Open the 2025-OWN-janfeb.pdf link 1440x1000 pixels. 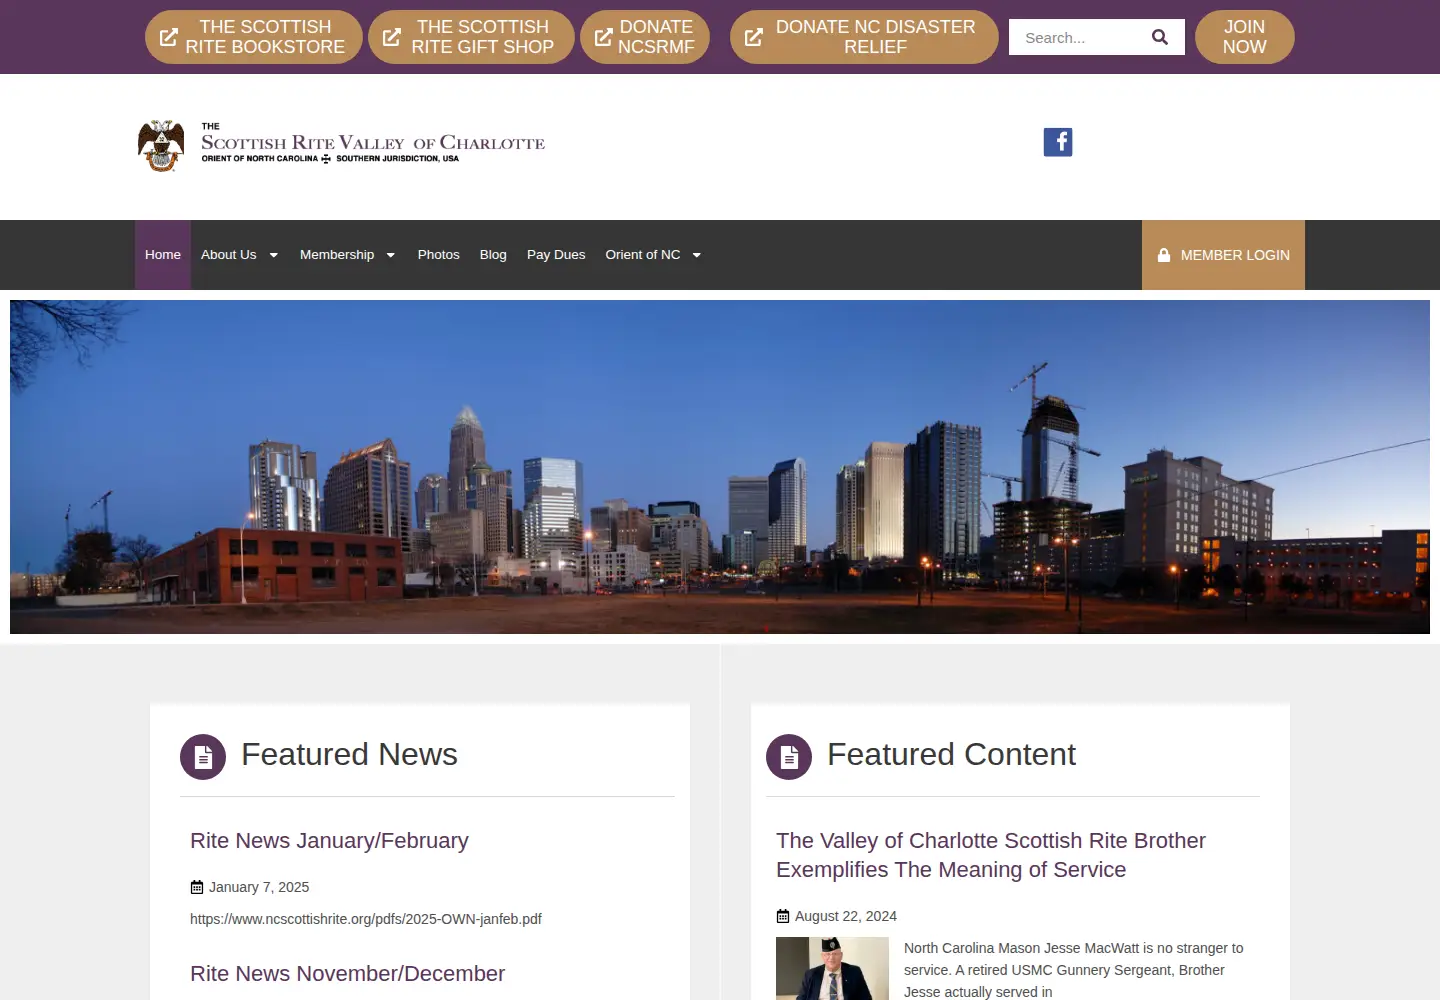pyautogui.click(x=366, y=919)
